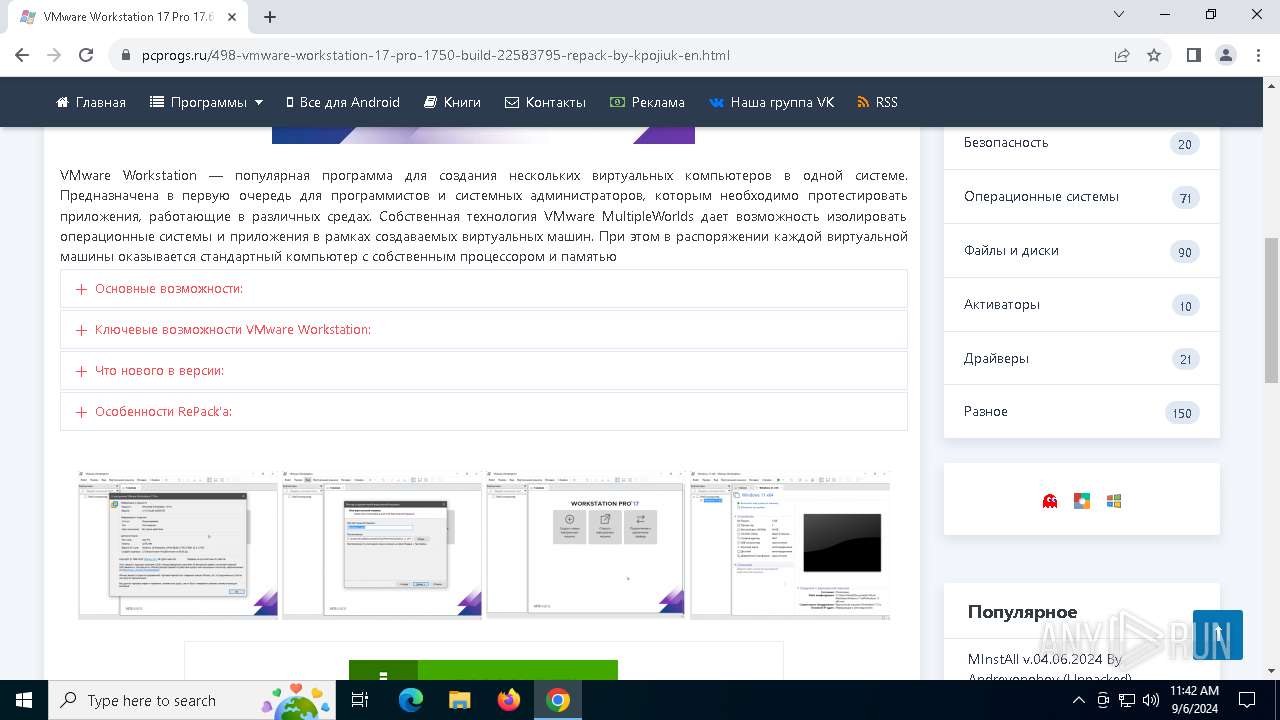Screen dimensions: 1280x720
Task: Click the red ghost icon in sidebar
Action: tap(1050, 501)
